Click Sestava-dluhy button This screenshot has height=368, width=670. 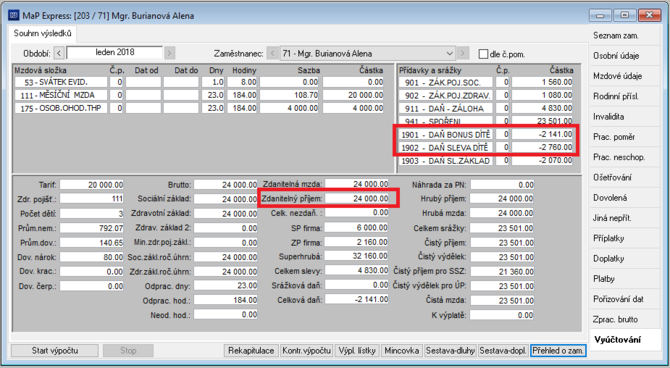click(x=450, y=351)
